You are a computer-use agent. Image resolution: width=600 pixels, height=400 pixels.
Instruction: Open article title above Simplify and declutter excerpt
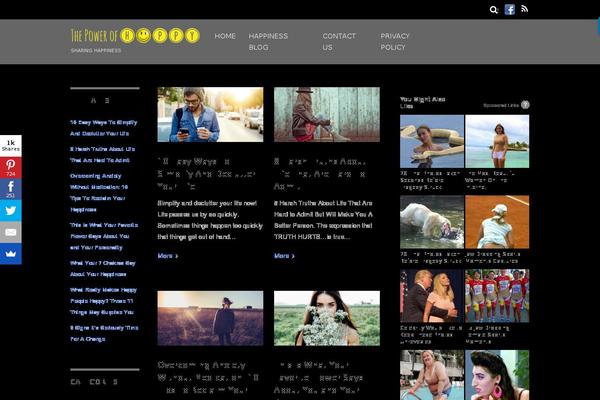coord(207,174)
